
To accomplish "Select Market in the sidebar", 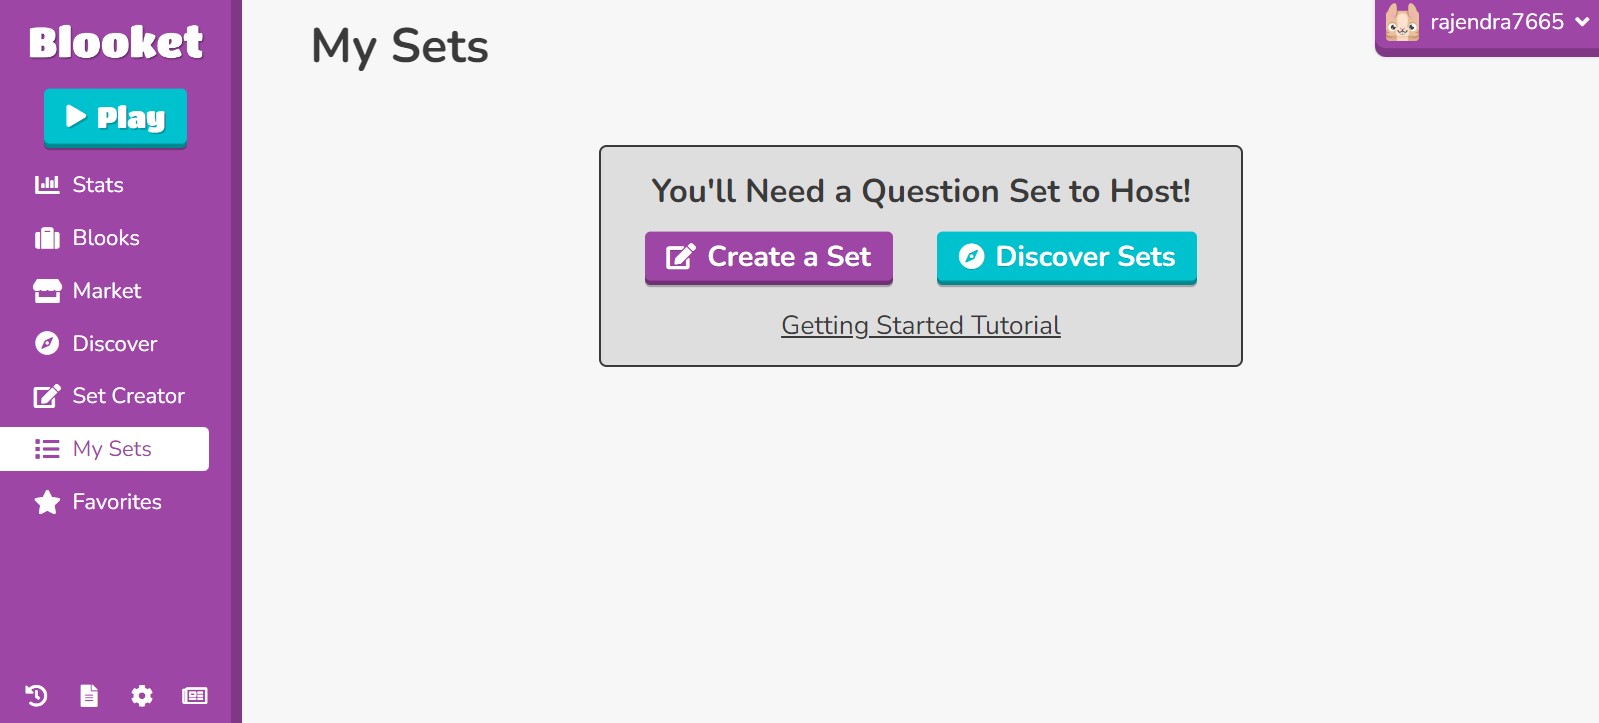I will tap(107, 291).
